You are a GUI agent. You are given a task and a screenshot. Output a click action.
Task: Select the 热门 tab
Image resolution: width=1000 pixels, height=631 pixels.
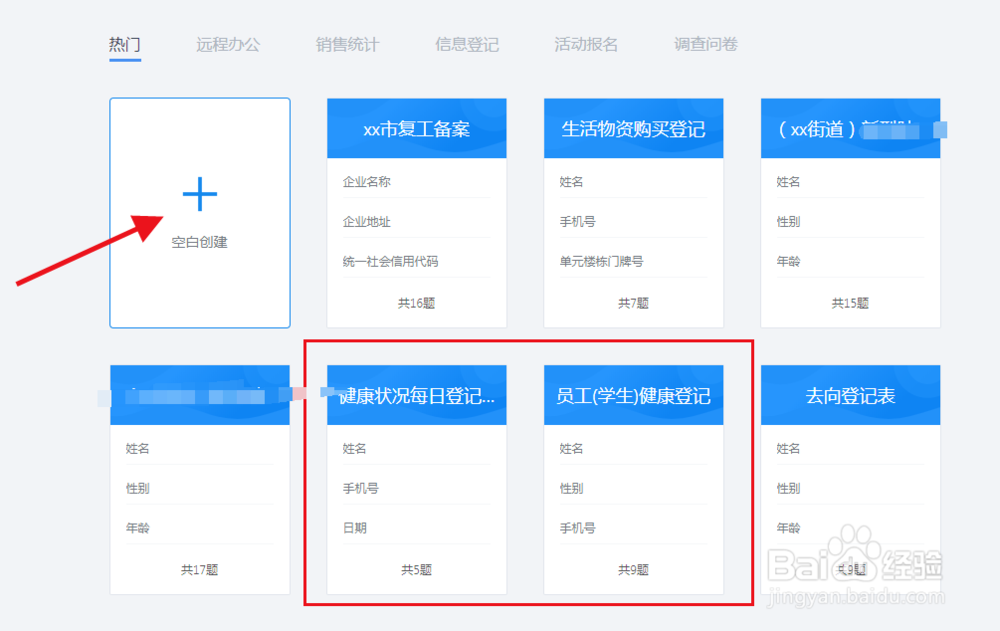(x=124, y=44)
